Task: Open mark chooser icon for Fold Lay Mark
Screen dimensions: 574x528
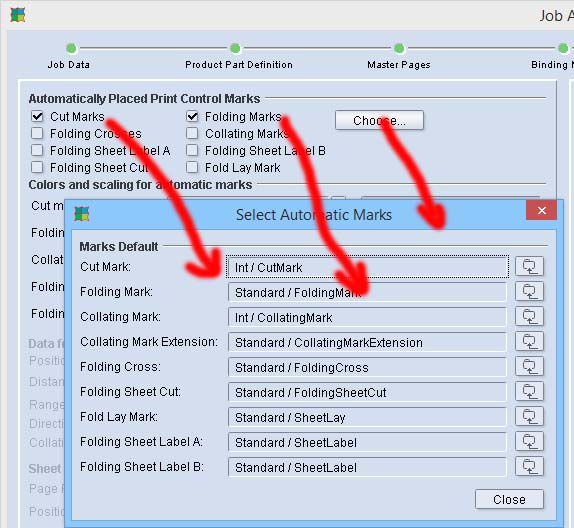Action: [x=529, y=416]
